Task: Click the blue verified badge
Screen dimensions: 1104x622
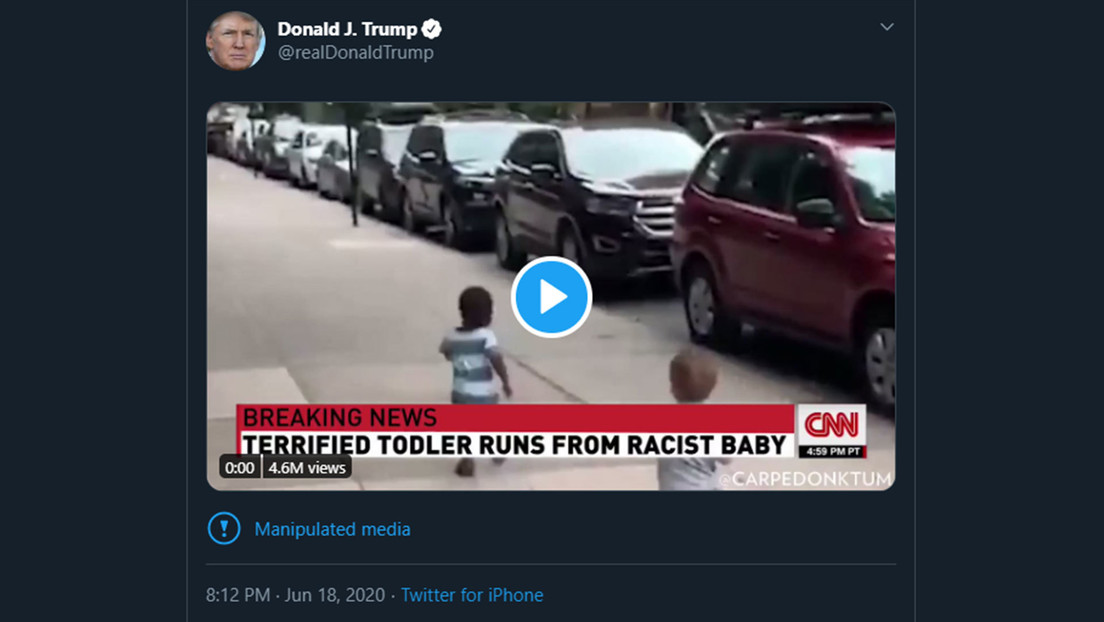Action: (x=430, y=29)
